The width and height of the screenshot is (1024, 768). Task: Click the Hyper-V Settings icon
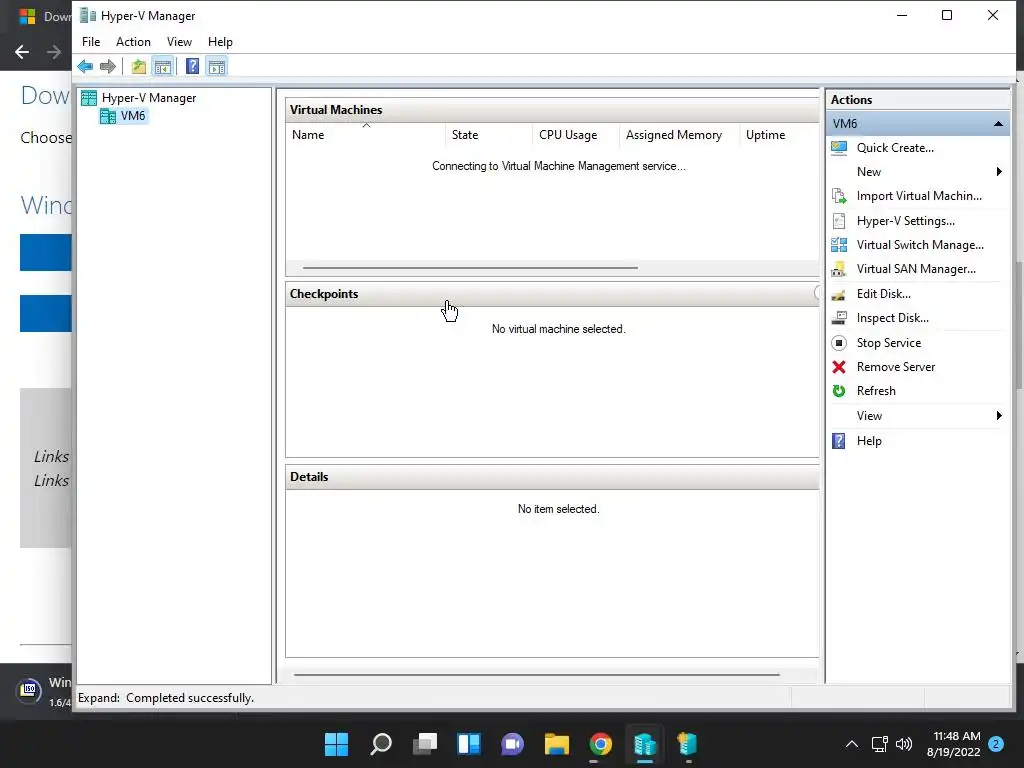(839, 221)
